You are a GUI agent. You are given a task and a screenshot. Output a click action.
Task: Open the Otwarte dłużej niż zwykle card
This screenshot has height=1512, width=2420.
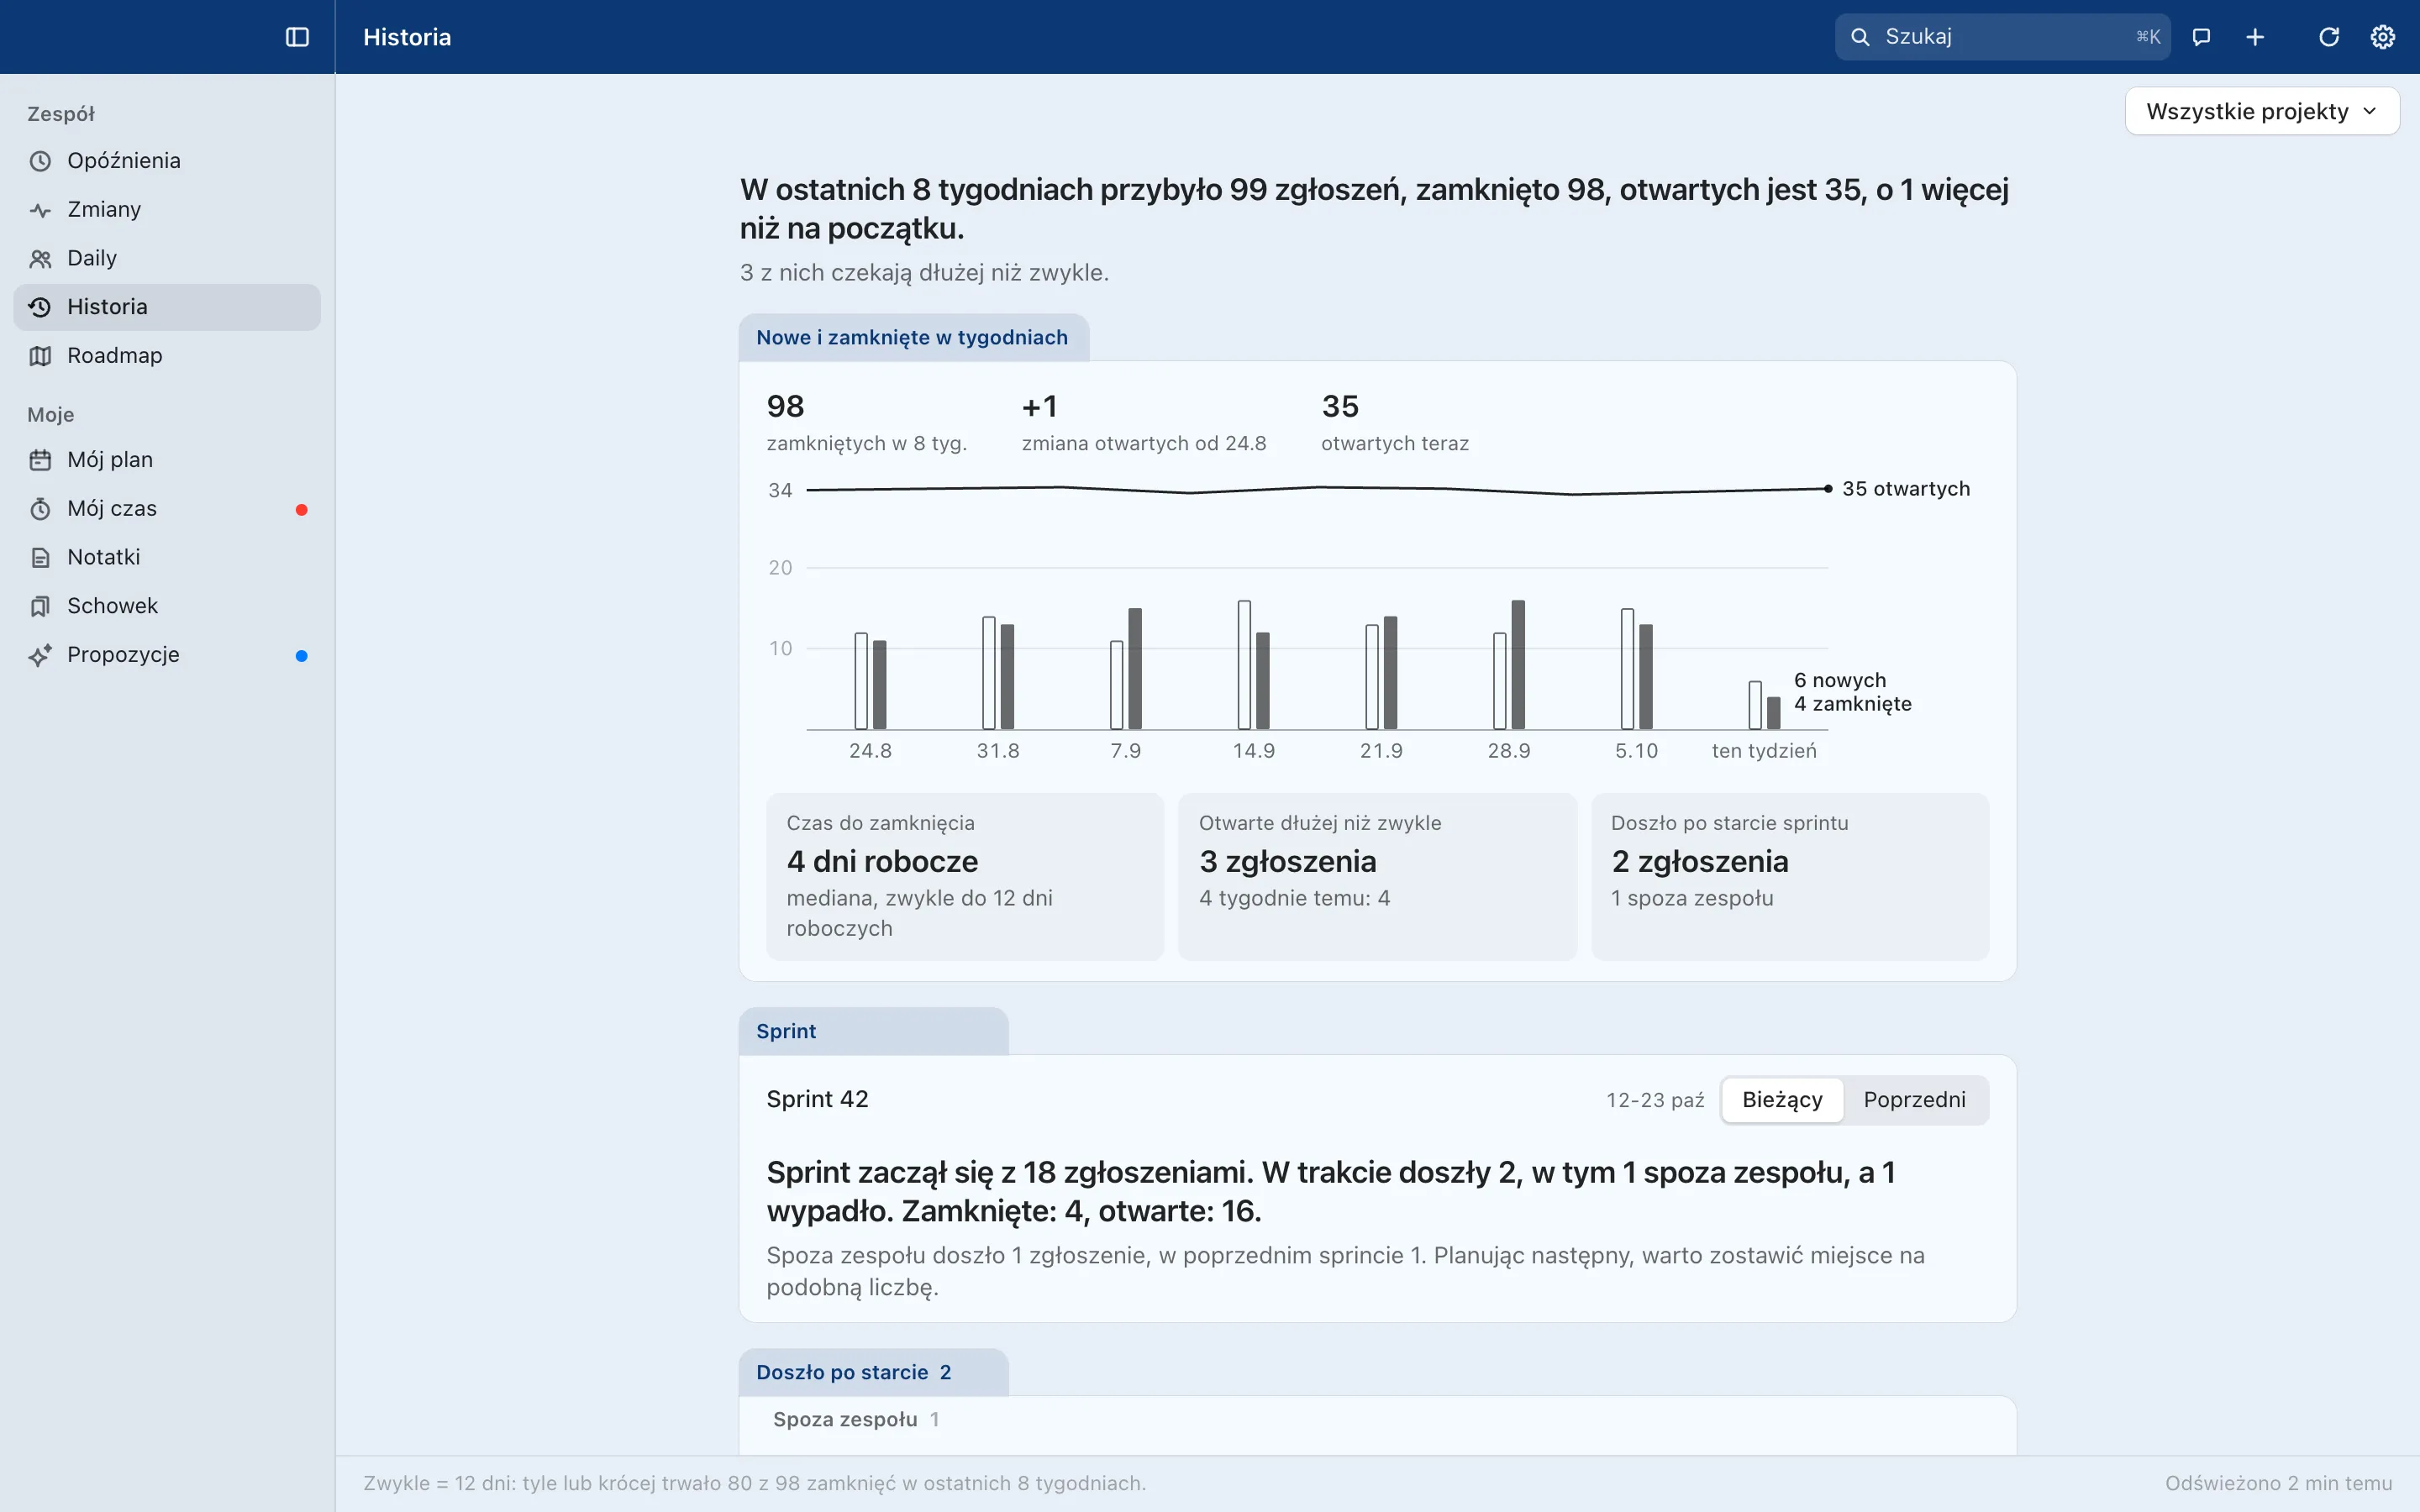1377,877
